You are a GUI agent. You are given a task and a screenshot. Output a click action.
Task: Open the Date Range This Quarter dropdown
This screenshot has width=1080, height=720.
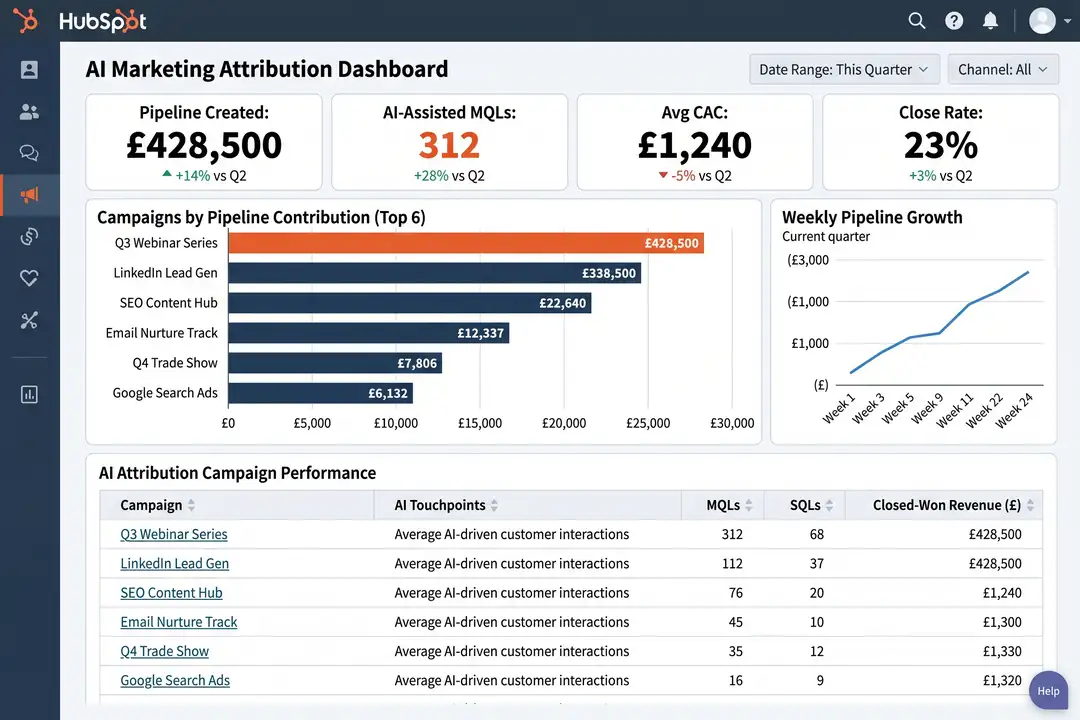845,69
